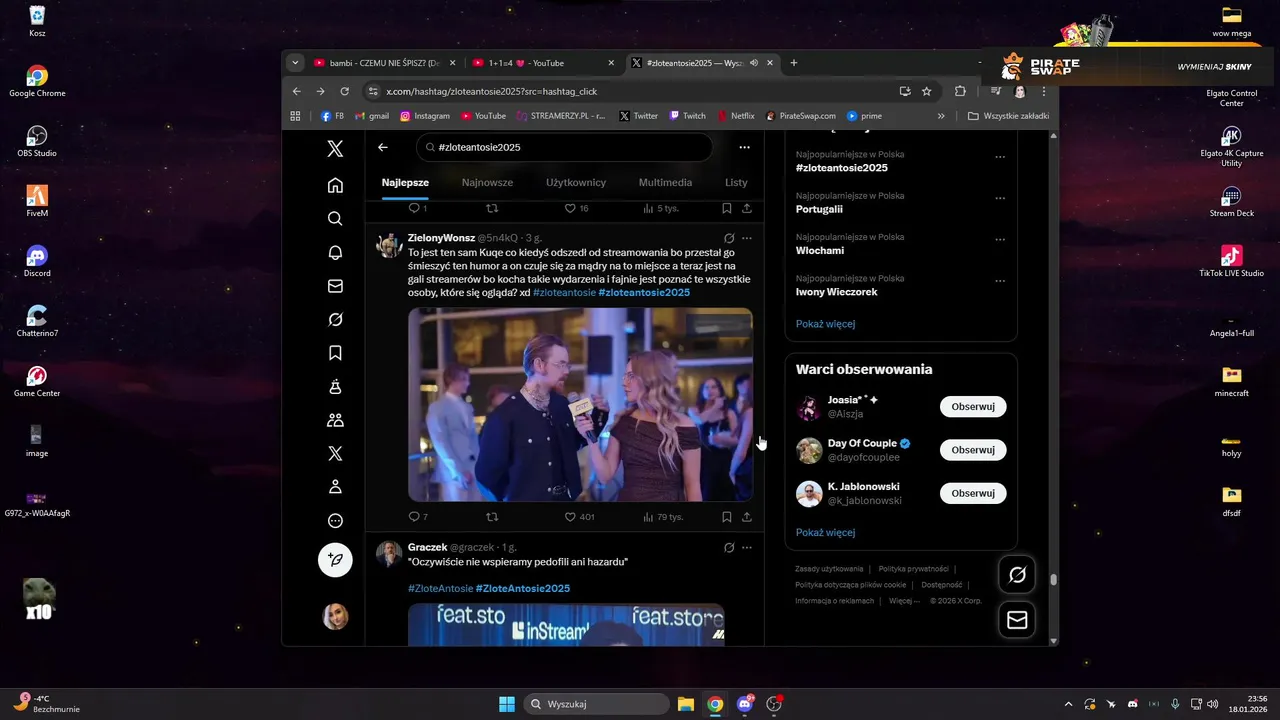Open Chrome extensions puzzle icon
The height and width of the screenshot is (720, 1280).
(x=960, y=91)
